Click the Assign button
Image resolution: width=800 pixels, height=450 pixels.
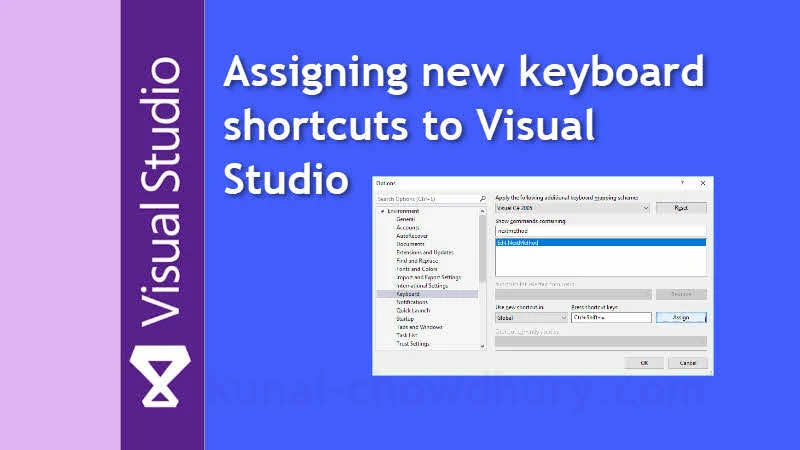pyautogui.click(x=681, y=317)
